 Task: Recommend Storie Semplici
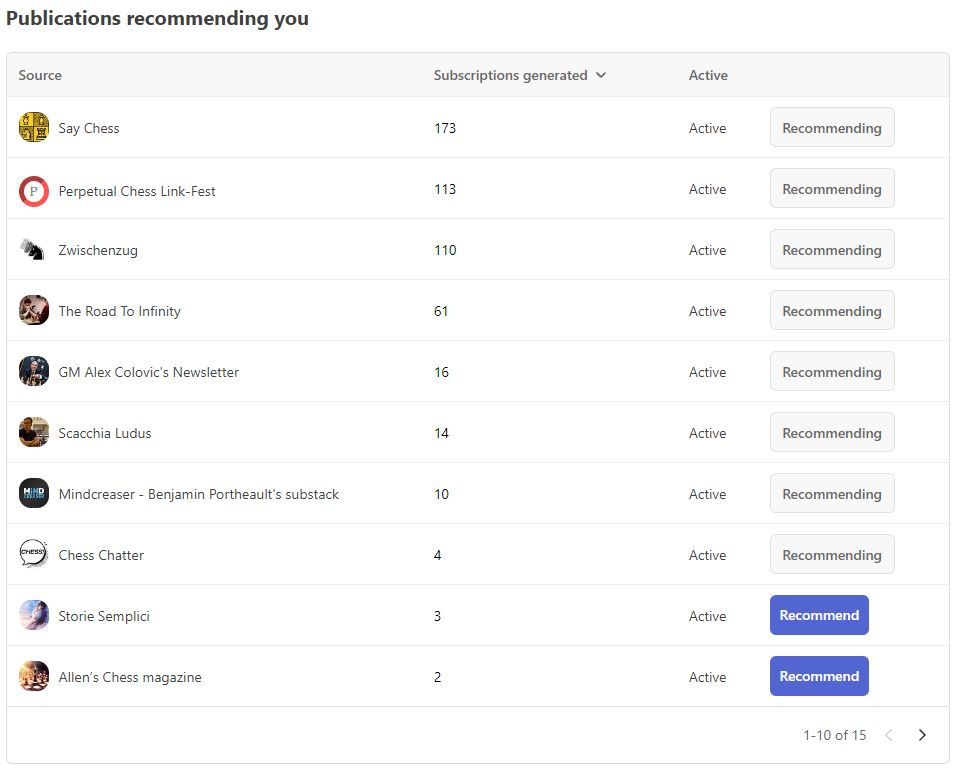click(x=819, y=615)
